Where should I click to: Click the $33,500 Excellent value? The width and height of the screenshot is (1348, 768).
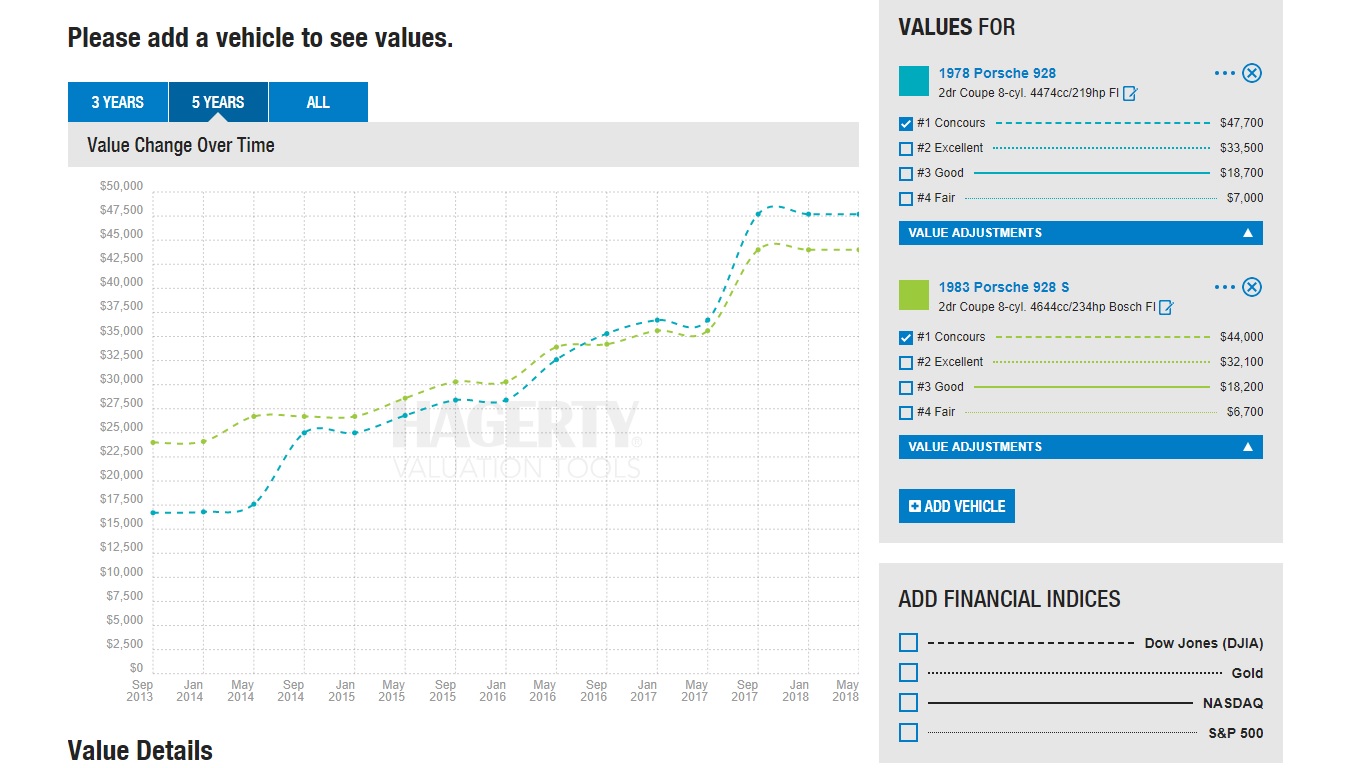coord(1241,148)
